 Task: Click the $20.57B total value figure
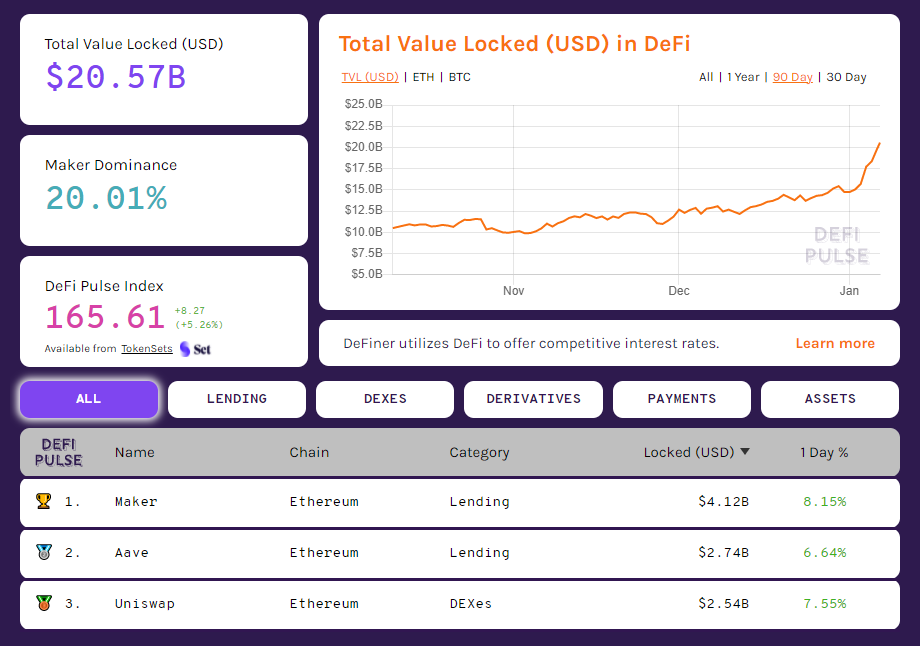116,77
